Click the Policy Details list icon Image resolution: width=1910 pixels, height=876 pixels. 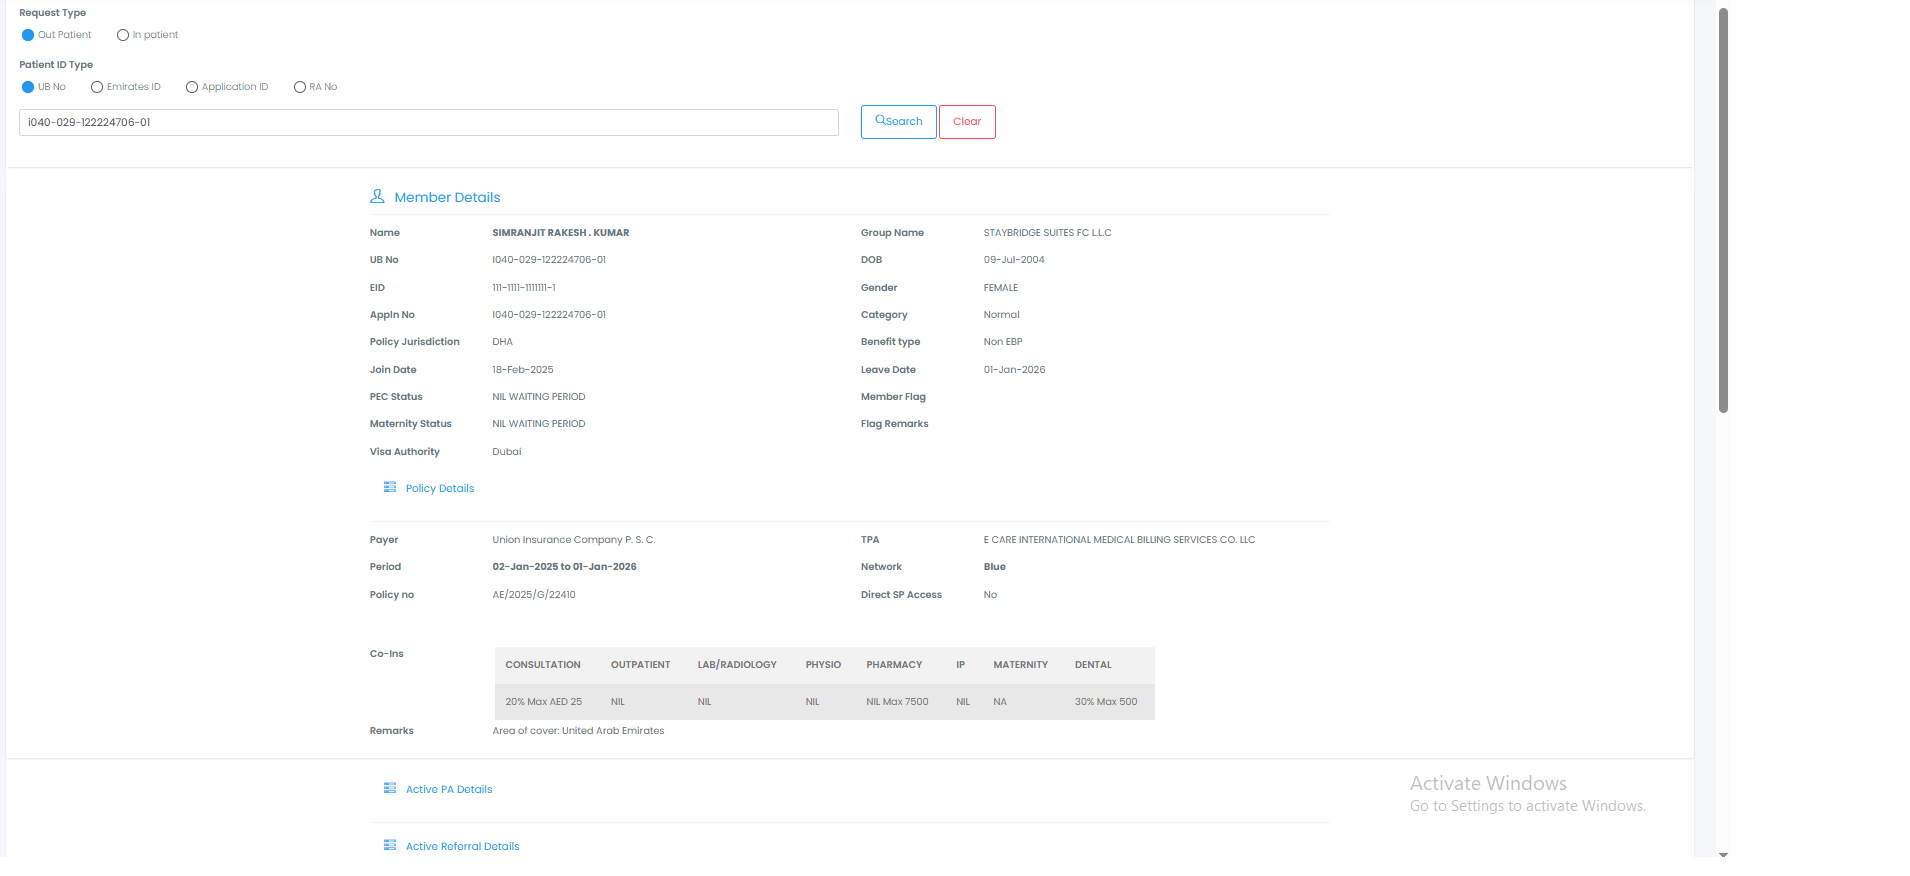[390, 487]
